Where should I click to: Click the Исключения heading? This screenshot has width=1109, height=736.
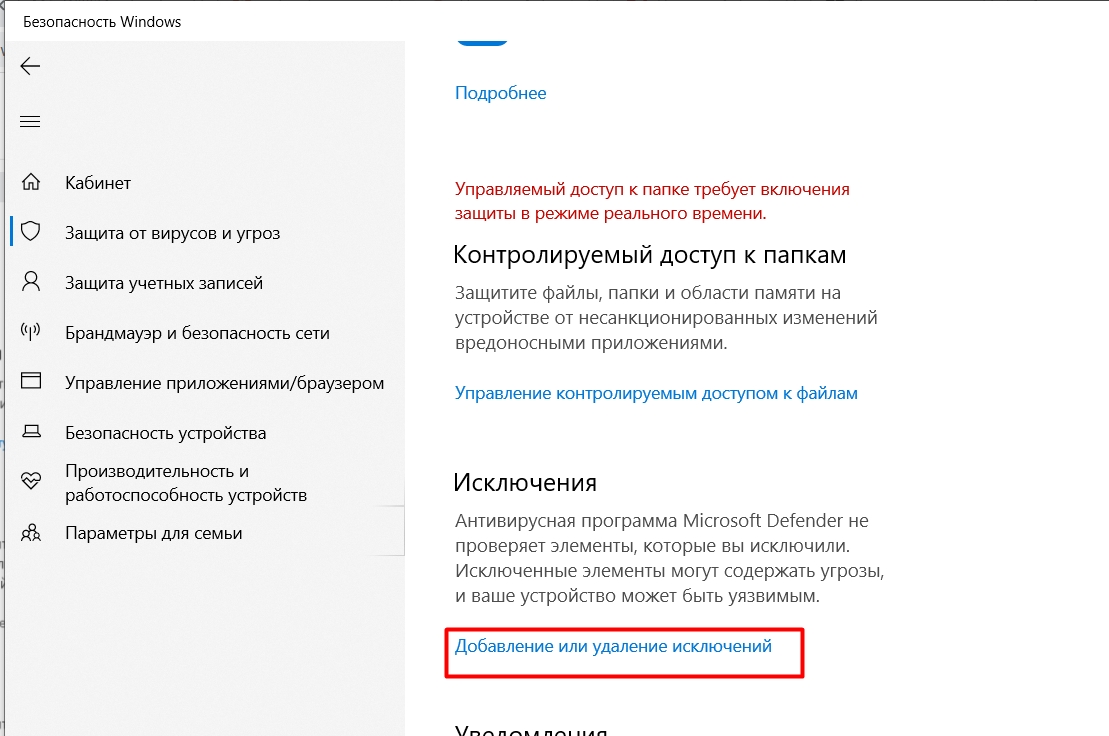pos(525,482)
